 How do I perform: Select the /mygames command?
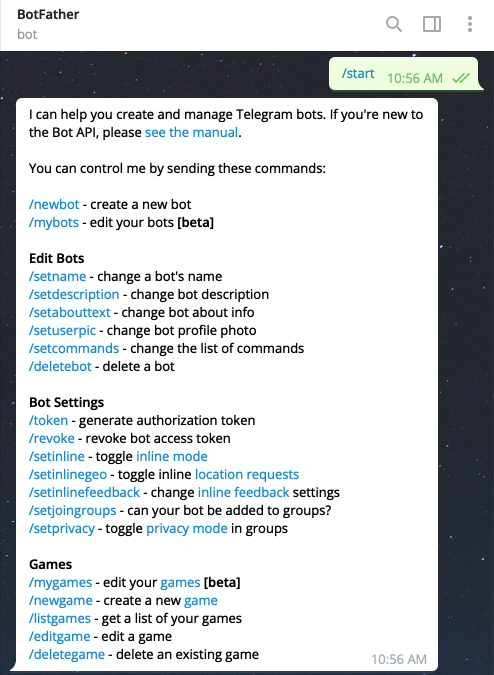(61, 582)
